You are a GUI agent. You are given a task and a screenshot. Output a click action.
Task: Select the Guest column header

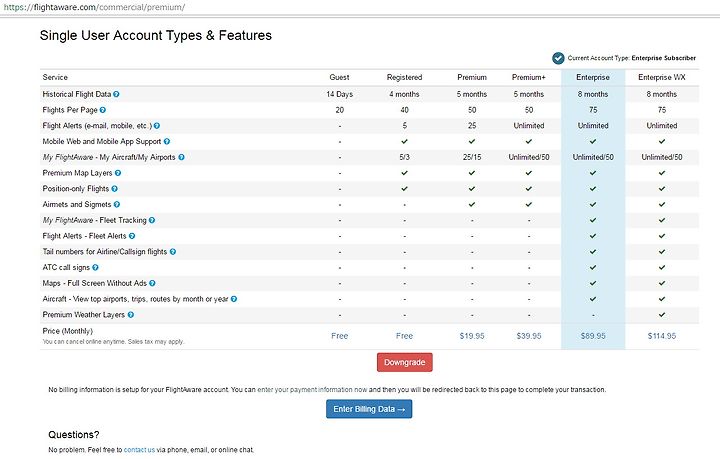coord(339,78)
